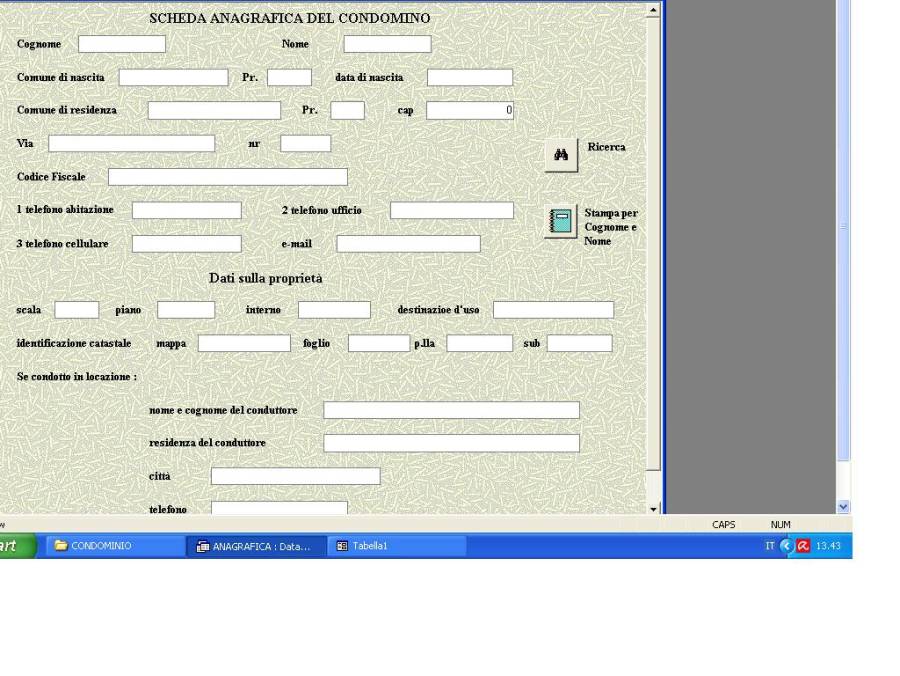Click the form scrollbar down arrow
This screenshot has height=676, width=900.
(653, 509)
